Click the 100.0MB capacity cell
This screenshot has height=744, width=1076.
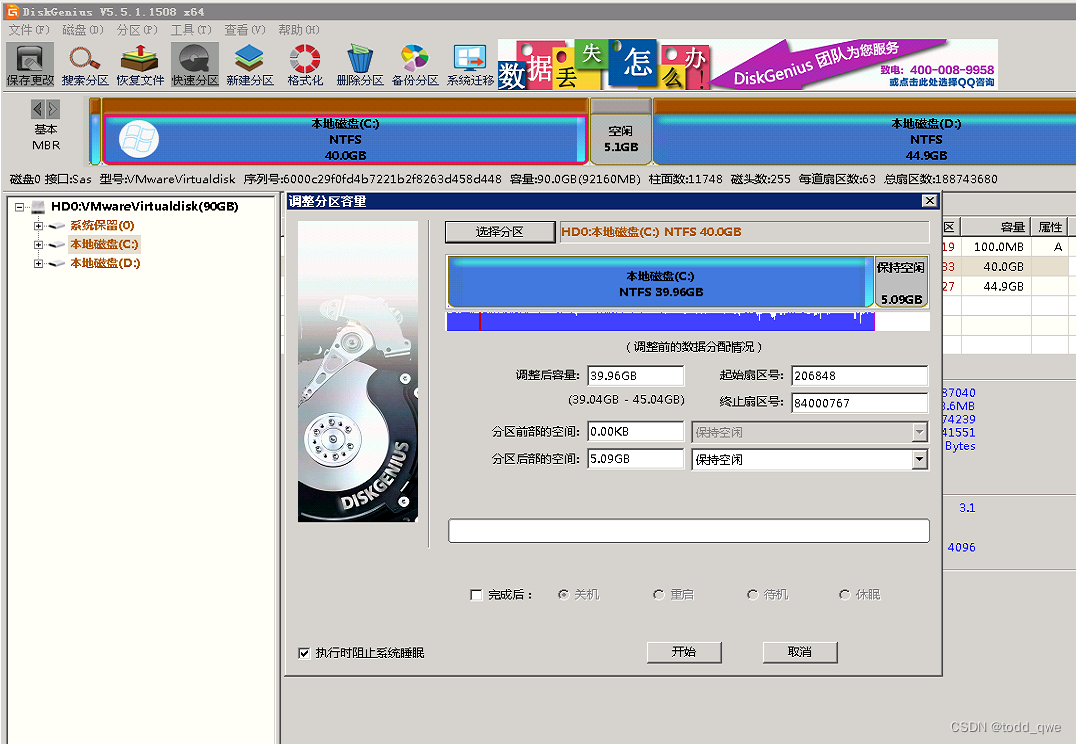coord(995,247)
